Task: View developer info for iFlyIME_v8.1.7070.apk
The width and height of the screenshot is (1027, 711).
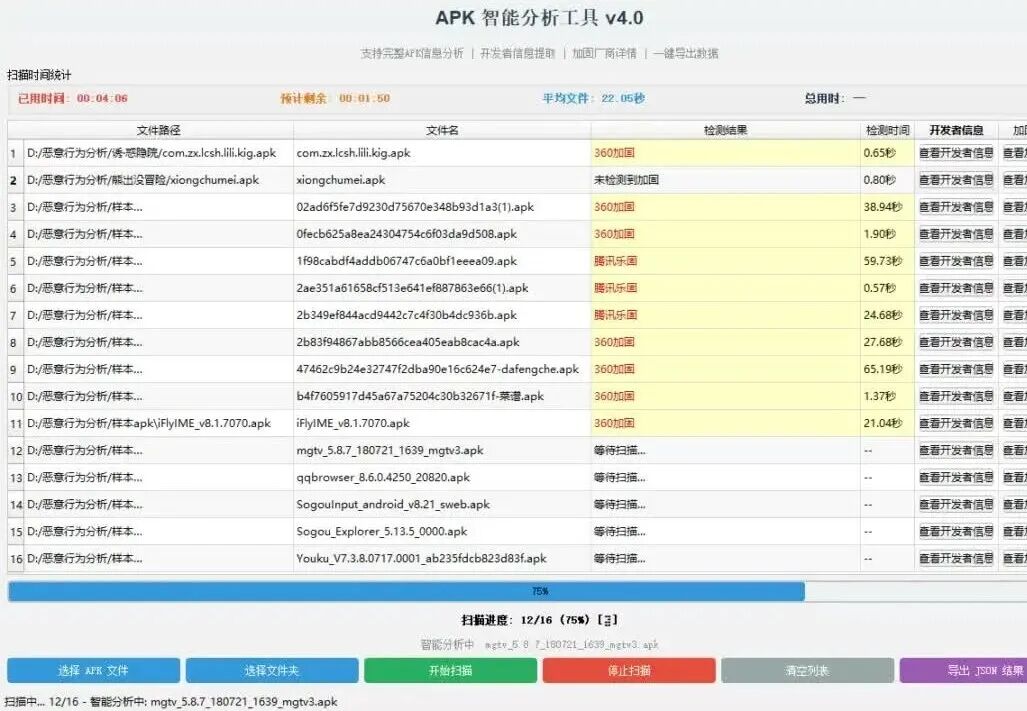Action: pyautogui.click(x=956, y=424)
